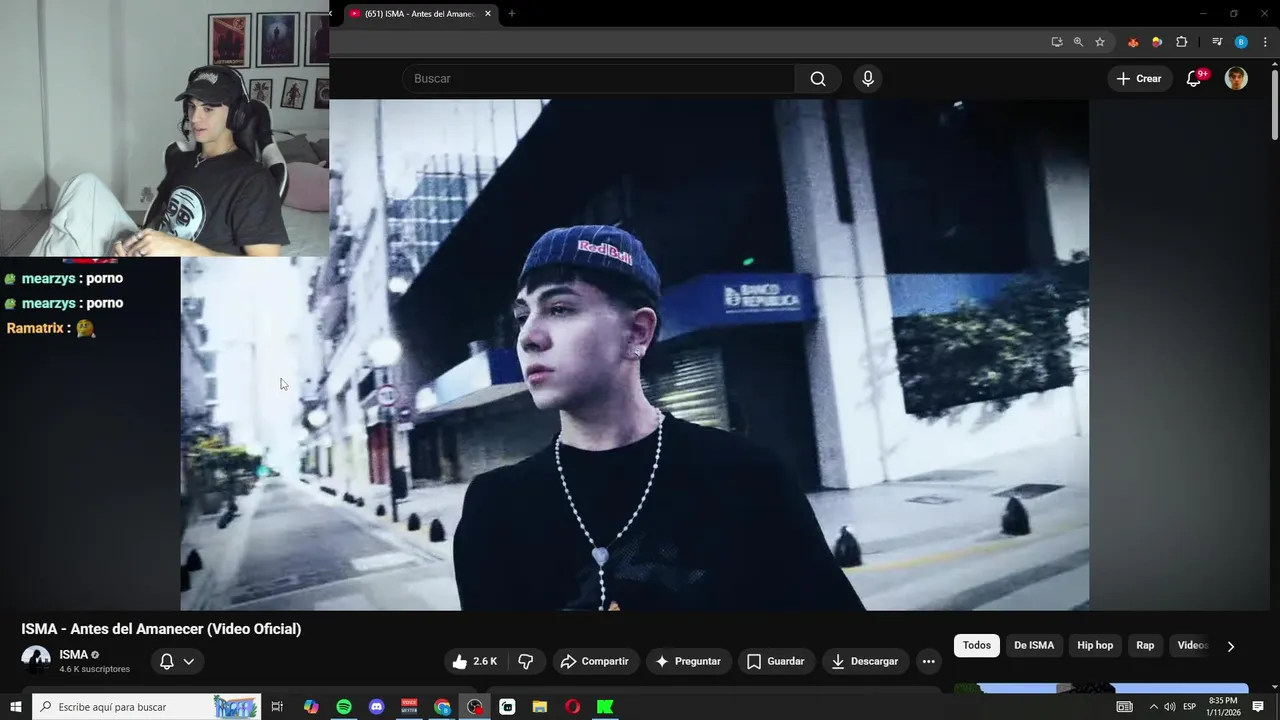The image size is (1280, 720).
Task: Open Voicemeeter from the taskbar
Action: pos(409,707)
